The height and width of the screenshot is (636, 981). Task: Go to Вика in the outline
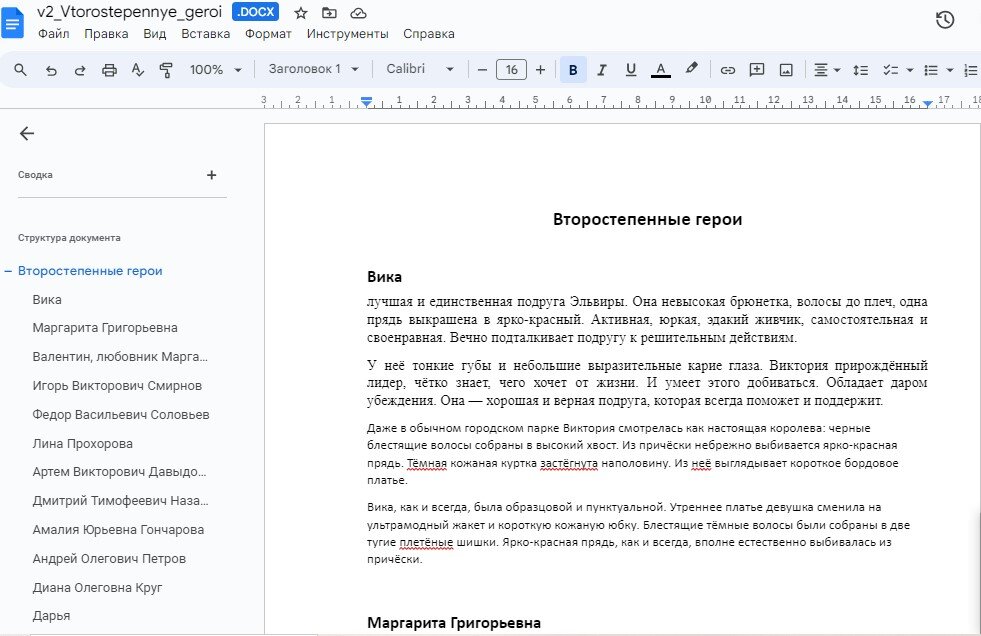pyautogui.click(x=47, y=300)
